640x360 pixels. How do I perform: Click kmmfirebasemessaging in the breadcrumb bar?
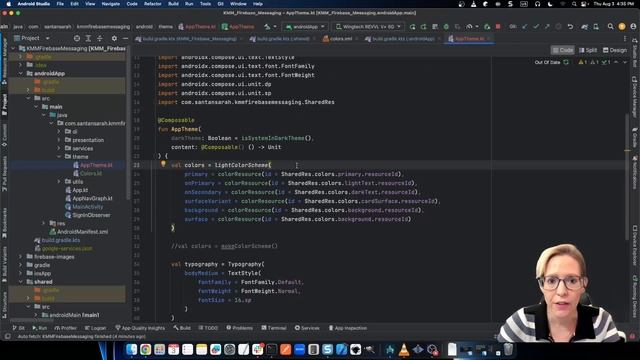pos(103,27)
